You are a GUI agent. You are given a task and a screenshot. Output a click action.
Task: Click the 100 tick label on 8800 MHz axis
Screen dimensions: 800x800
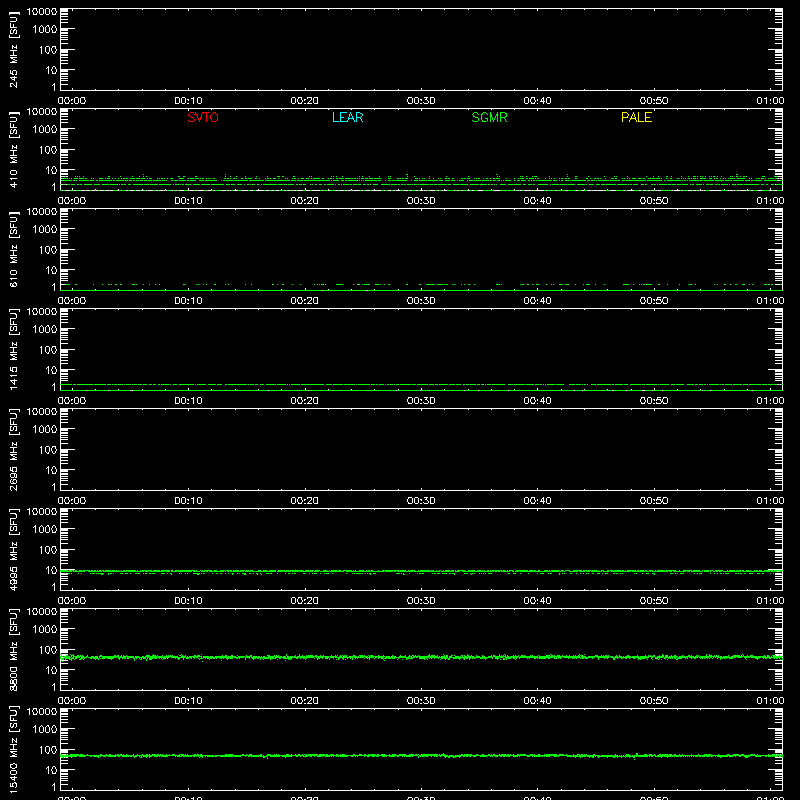pos(48,650)
